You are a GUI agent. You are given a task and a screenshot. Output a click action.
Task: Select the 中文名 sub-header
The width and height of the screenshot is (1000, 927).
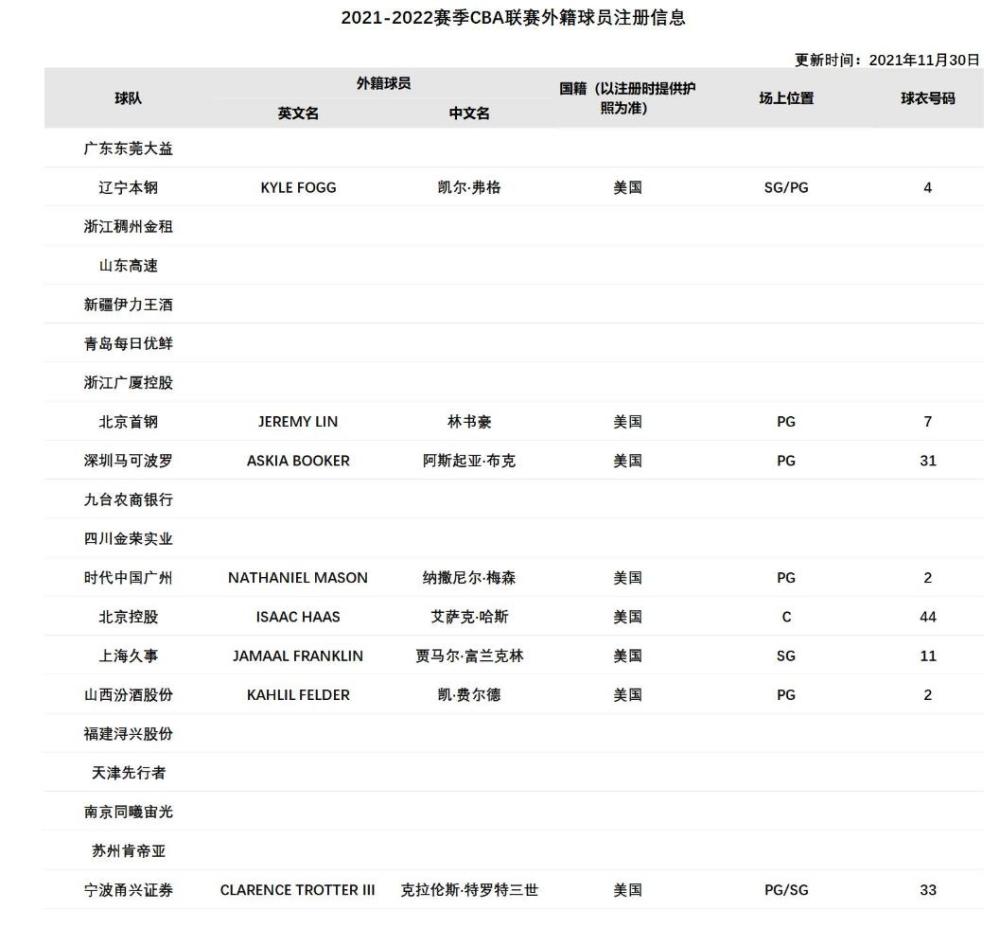click(469, 113)
